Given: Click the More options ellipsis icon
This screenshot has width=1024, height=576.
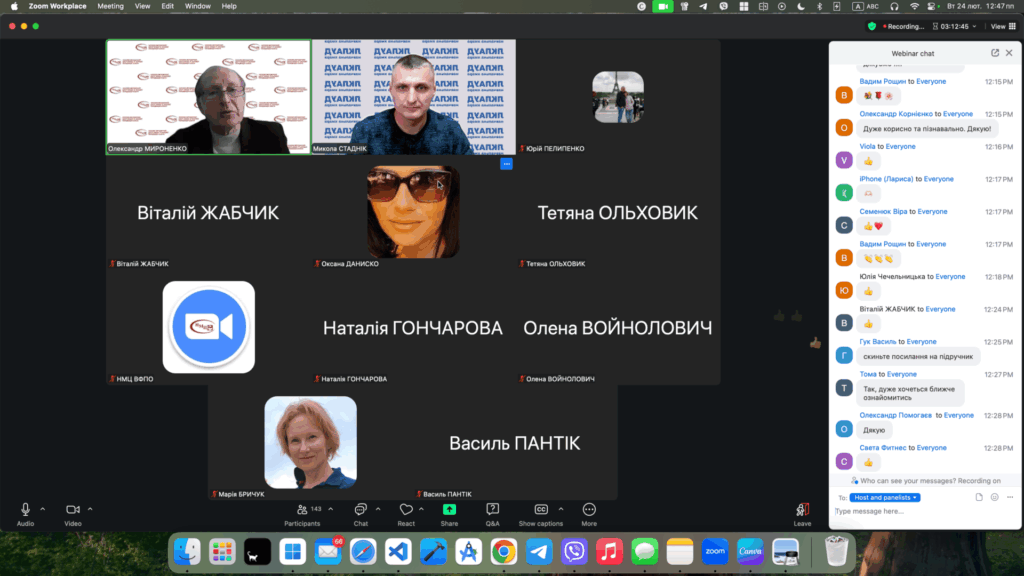Looking at the screenshot, I should tap(589, 510).
